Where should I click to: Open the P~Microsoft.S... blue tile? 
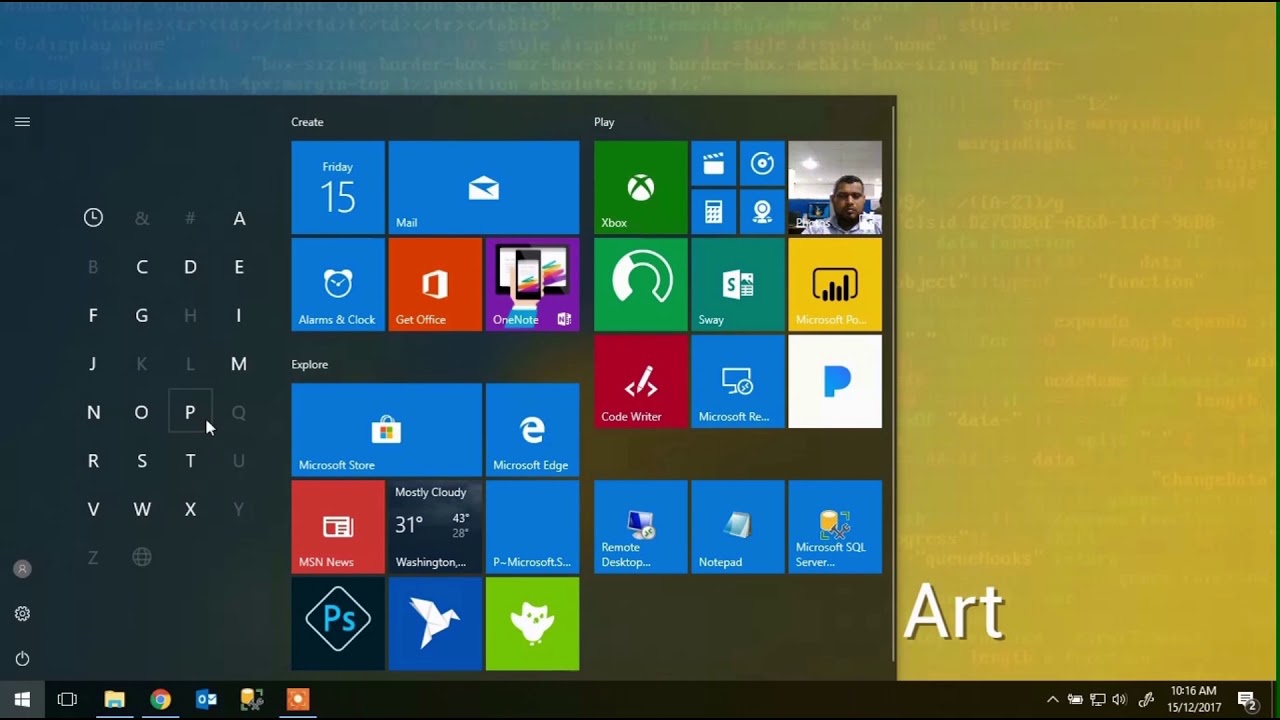(532, 526)
